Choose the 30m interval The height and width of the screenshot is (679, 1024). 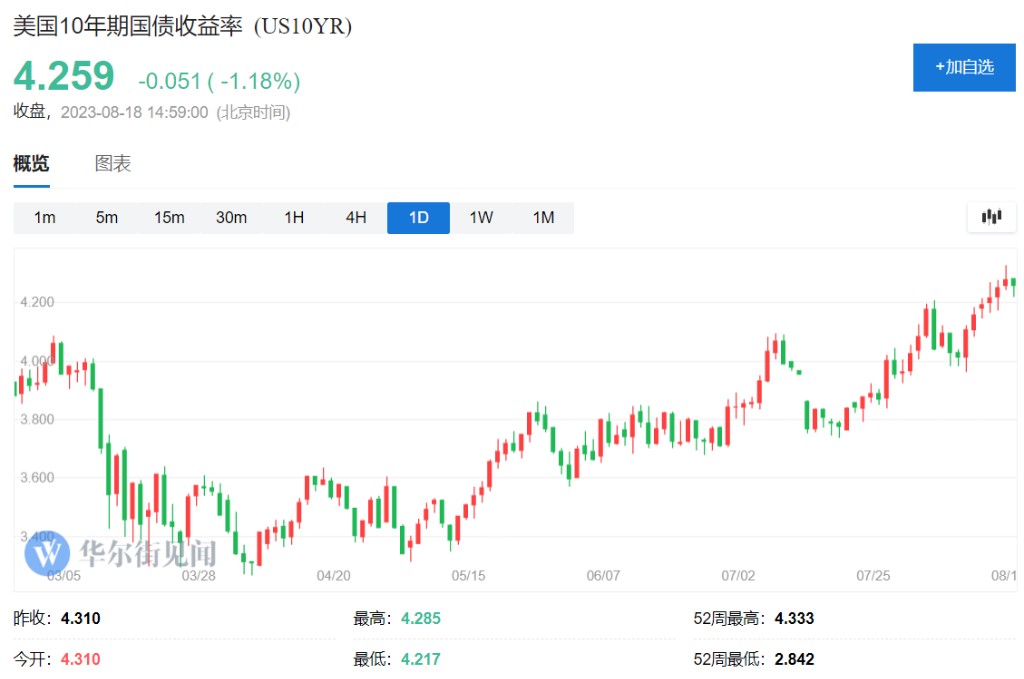[x=231, y=218]
